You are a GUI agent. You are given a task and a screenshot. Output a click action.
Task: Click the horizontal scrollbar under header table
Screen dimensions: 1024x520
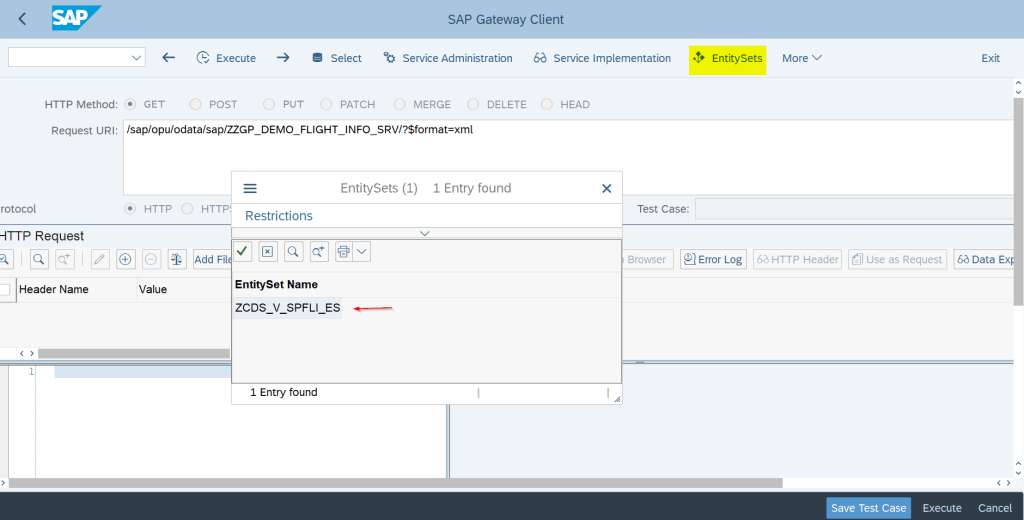pos(130,353)
